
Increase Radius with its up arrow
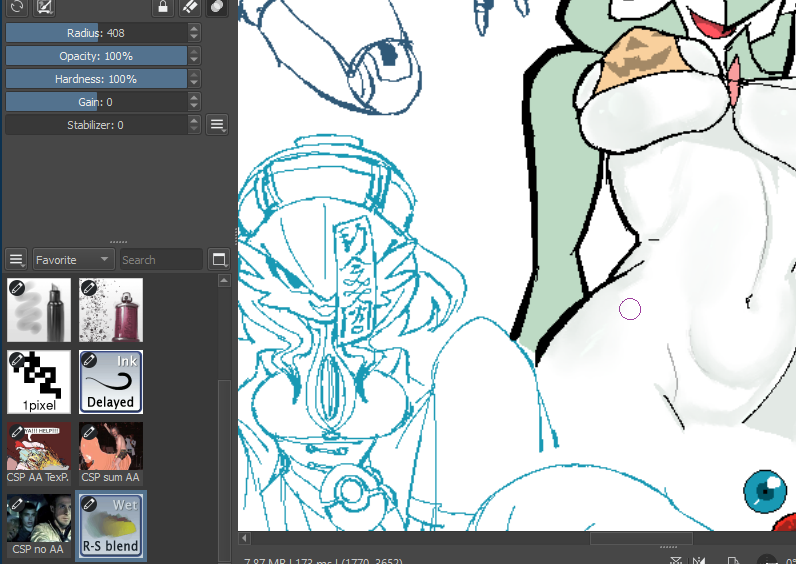click(194, 28)
